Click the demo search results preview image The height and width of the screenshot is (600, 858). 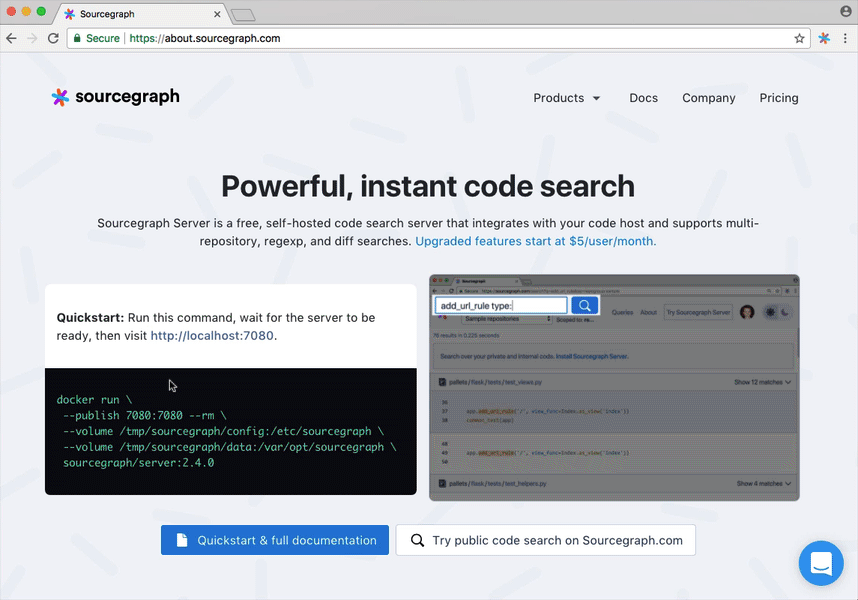(x=614, y=388)
